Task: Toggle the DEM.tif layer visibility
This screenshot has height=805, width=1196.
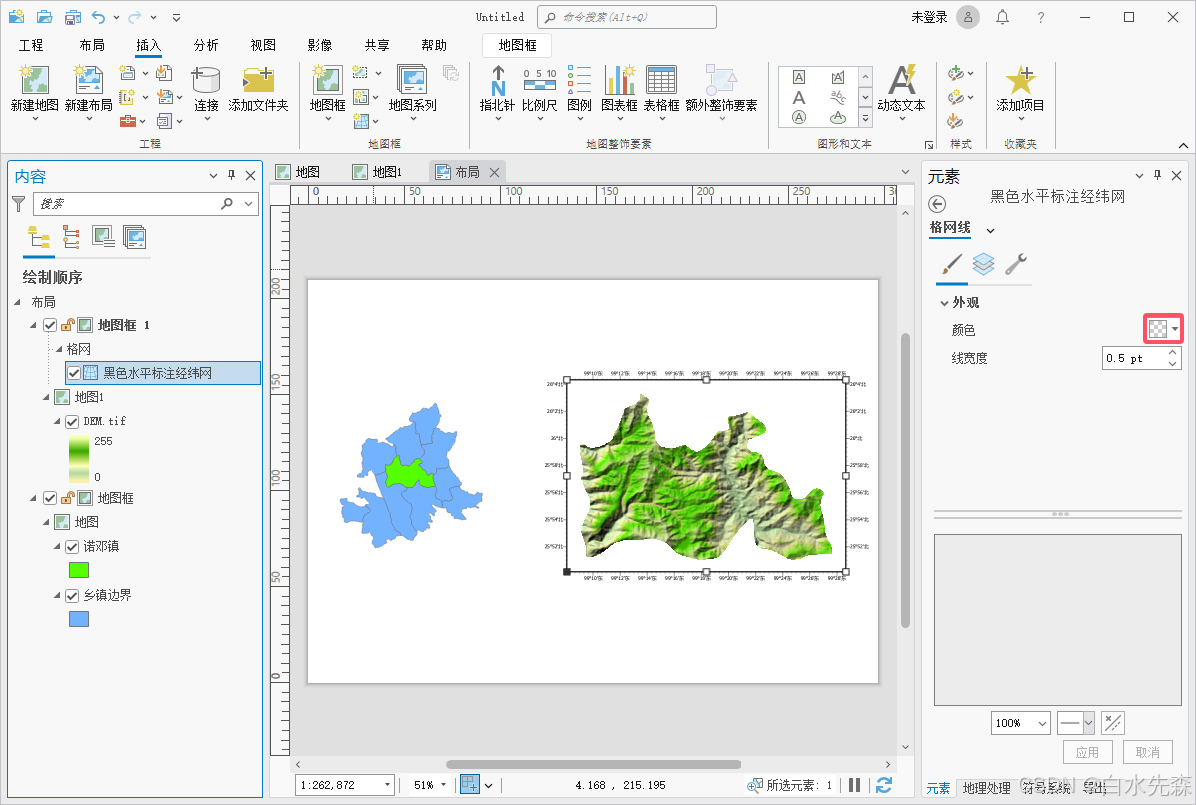Action: (72, 421)
